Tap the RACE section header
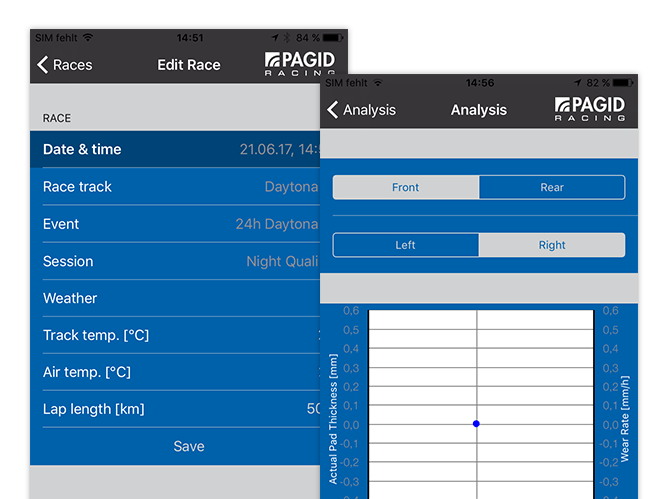 pyautogui.click(x=57, y=118)
